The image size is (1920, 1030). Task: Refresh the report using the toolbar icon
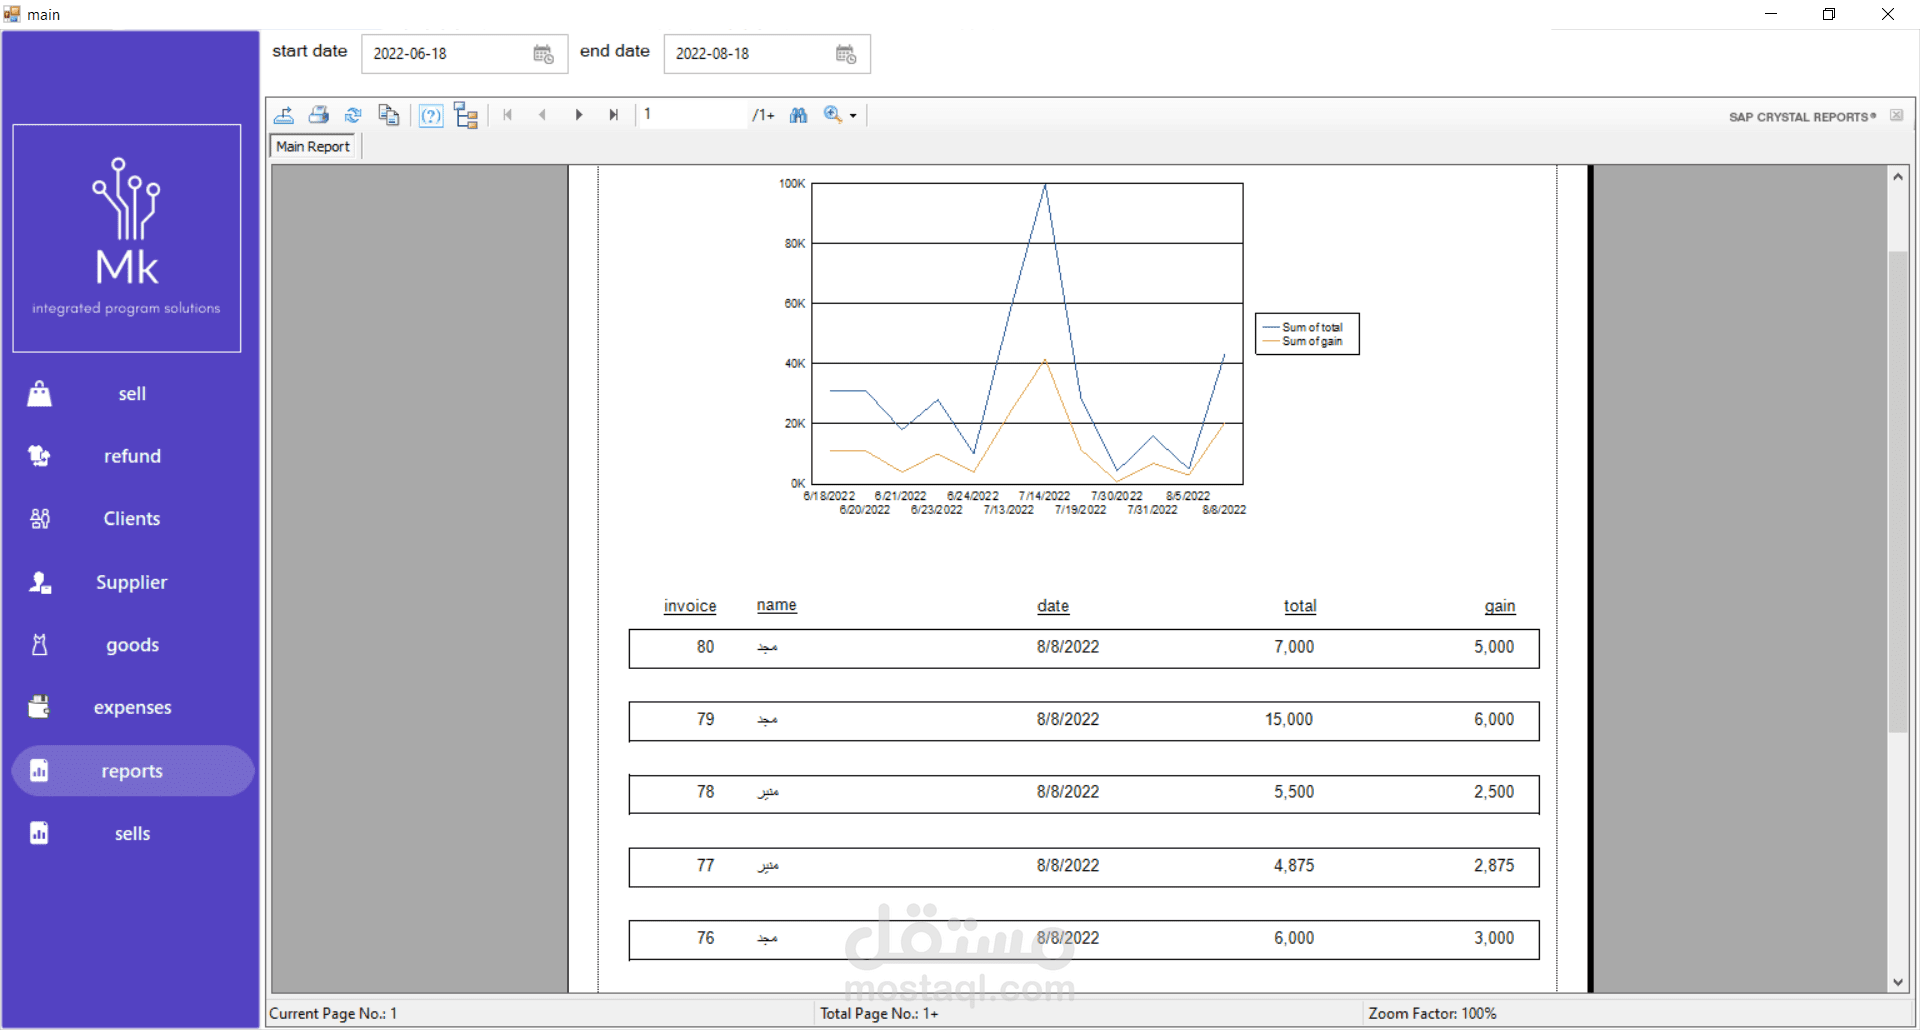(353, 115)
